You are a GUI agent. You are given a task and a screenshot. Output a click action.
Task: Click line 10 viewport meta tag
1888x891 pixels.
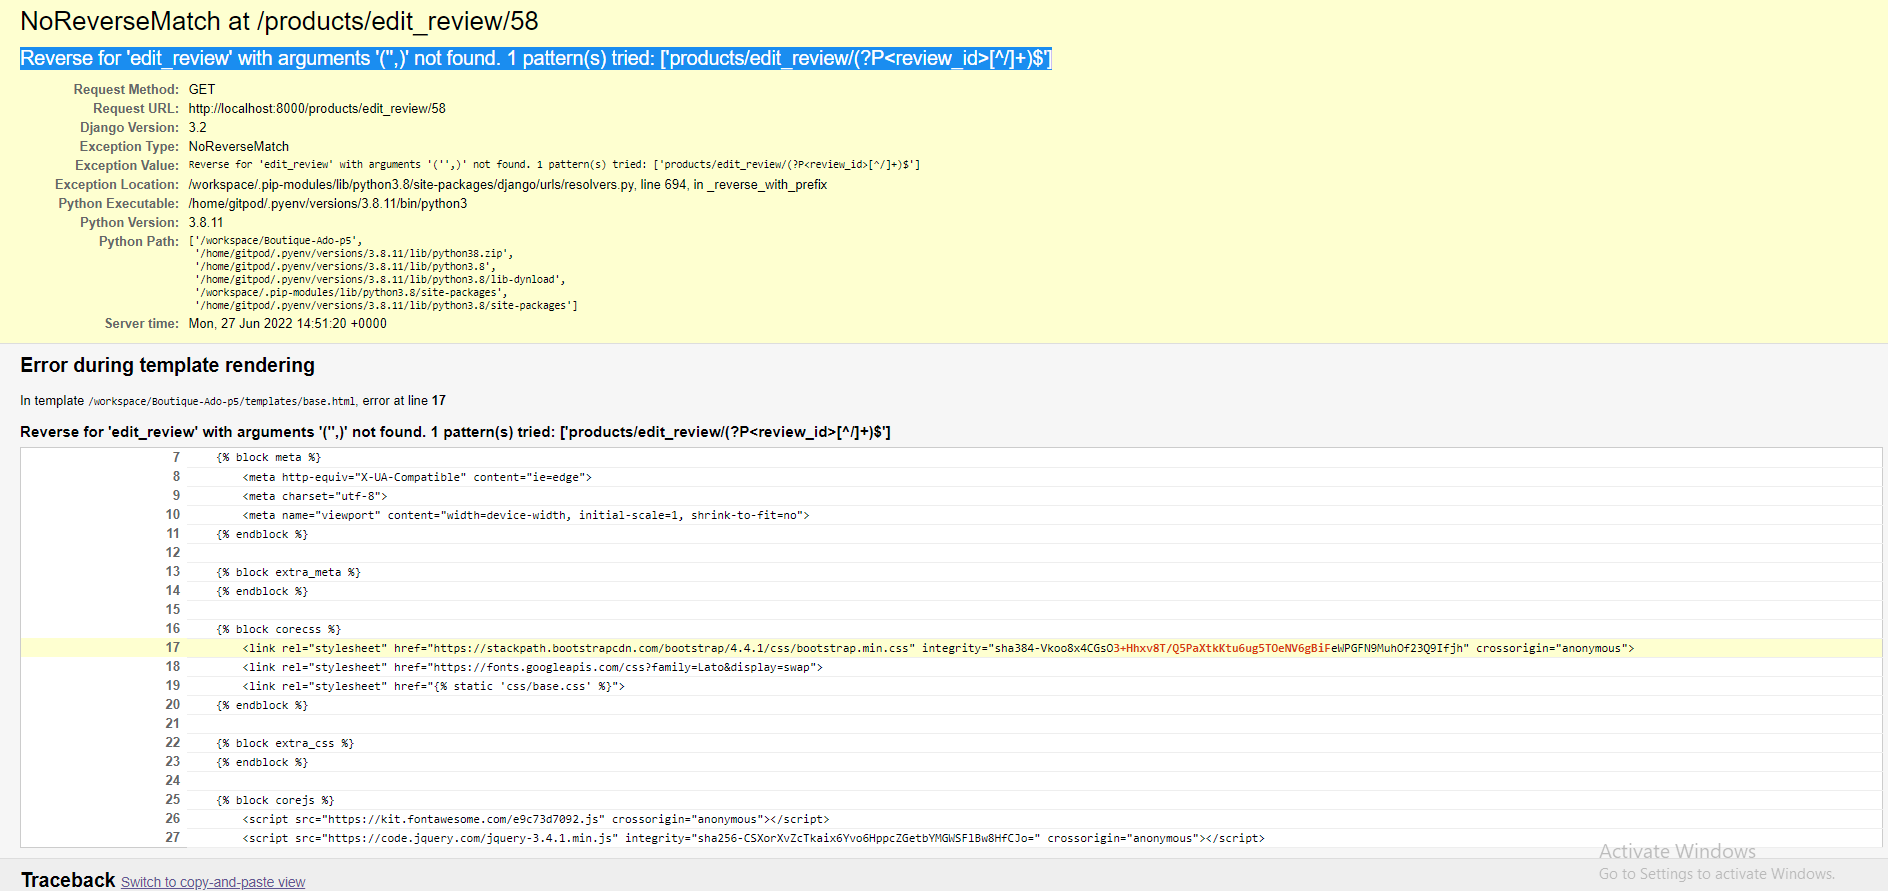click(526, 515)
